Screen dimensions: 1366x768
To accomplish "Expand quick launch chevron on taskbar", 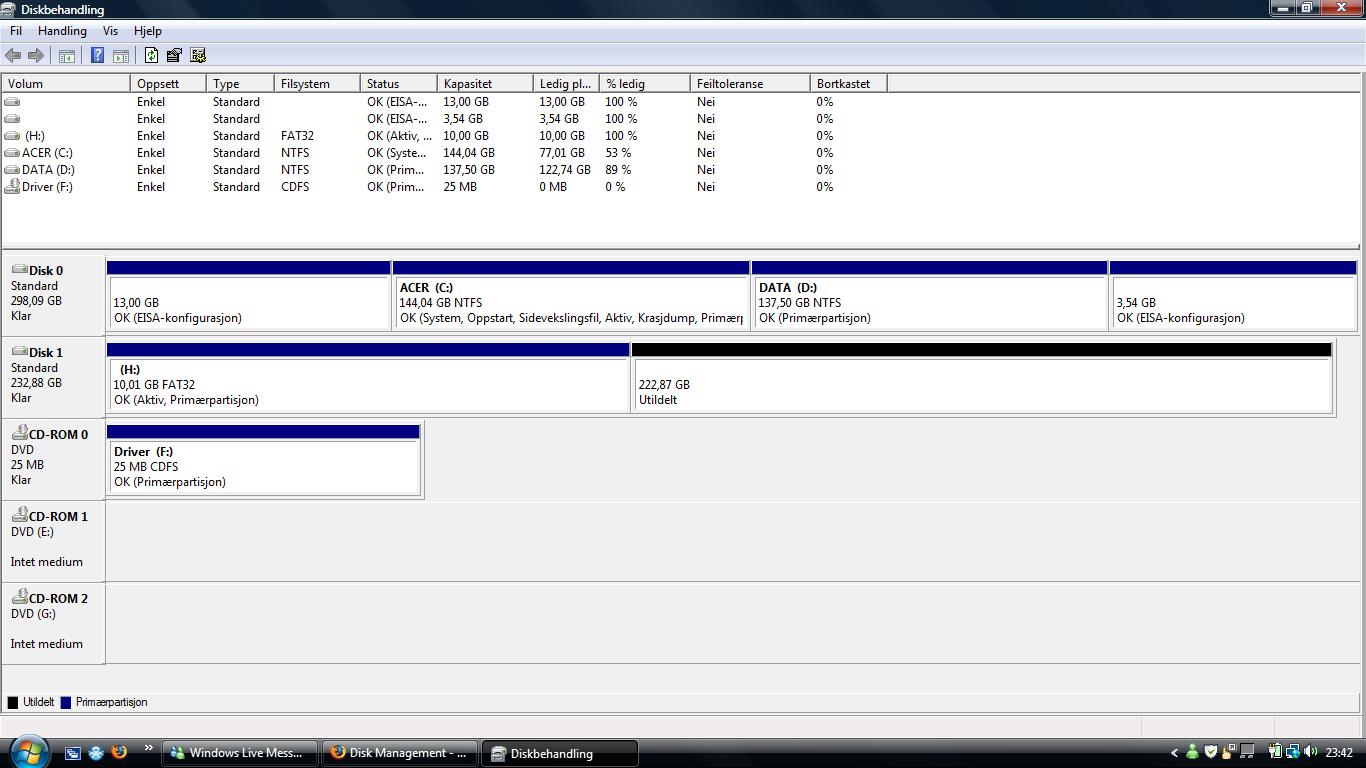I will [x=149, y=748].
